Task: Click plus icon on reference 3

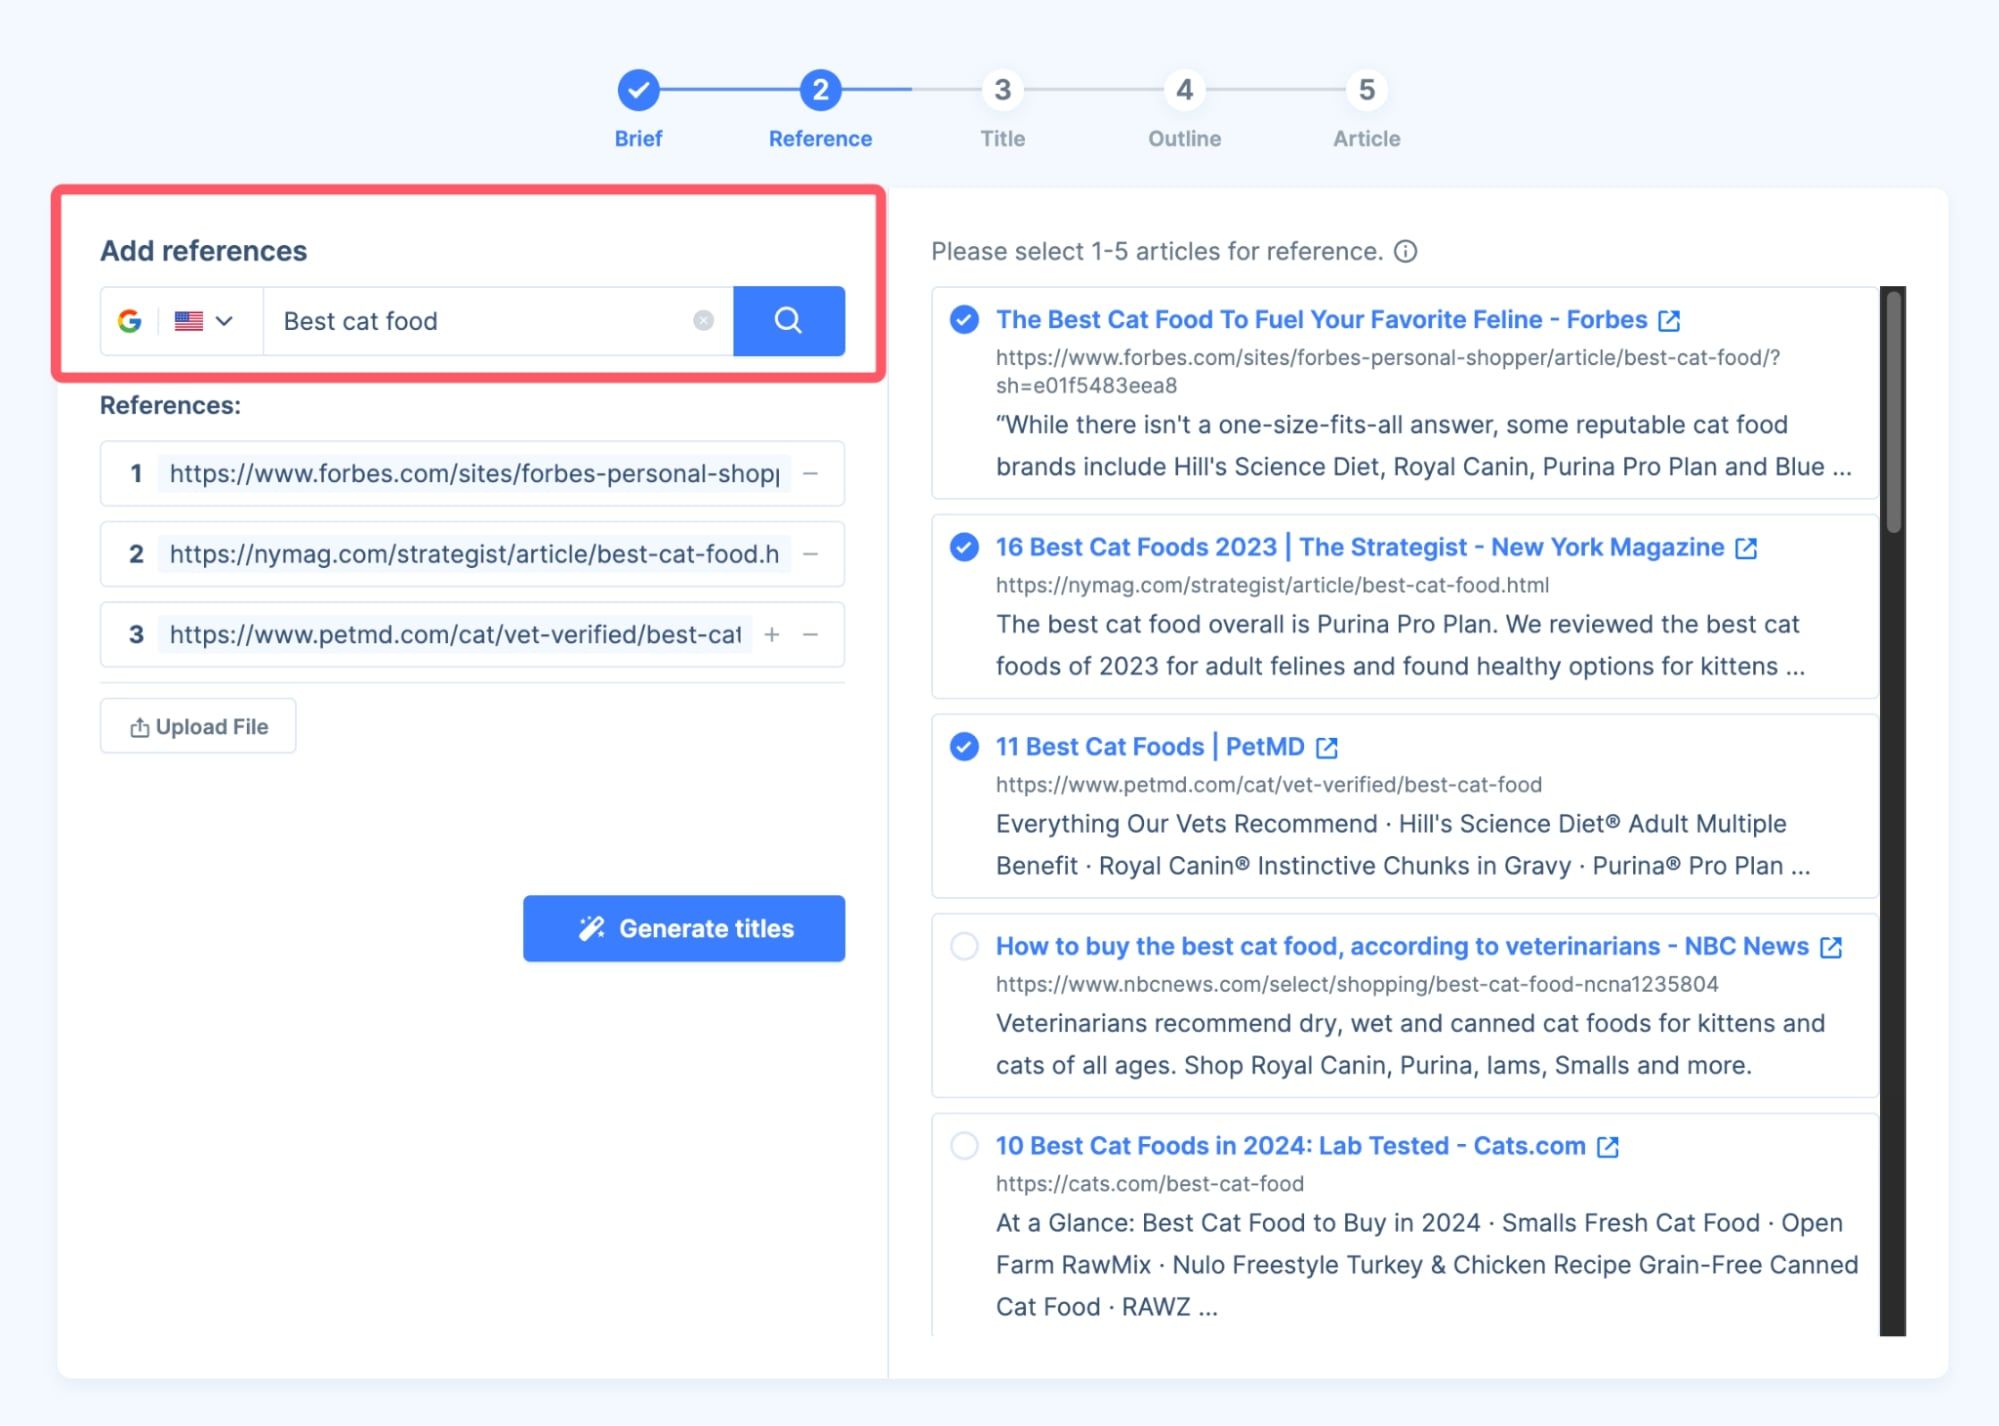Action: (772, 635)
